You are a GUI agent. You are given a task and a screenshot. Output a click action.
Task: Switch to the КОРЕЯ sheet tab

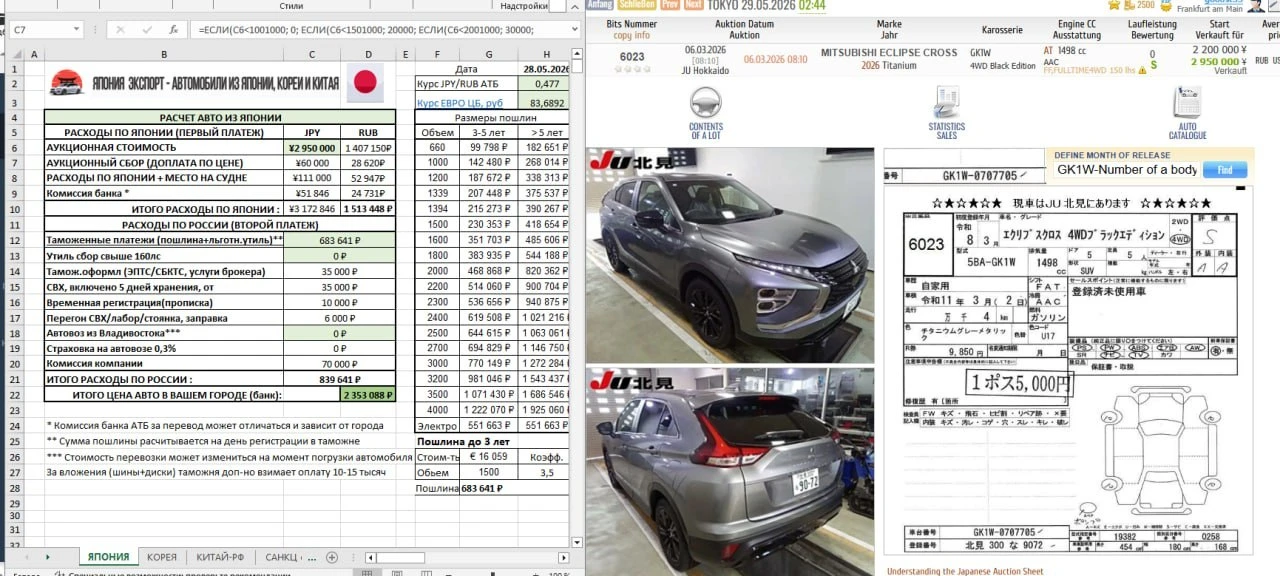[x=161, y=557]
